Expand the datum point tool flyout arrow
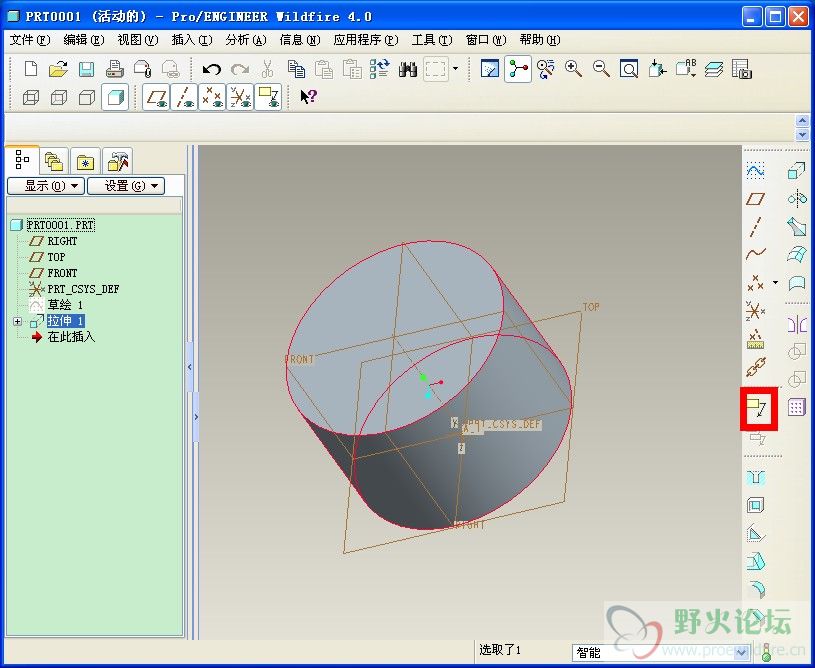The width and height of the screenshot is (815, 668). pos(775,282)
